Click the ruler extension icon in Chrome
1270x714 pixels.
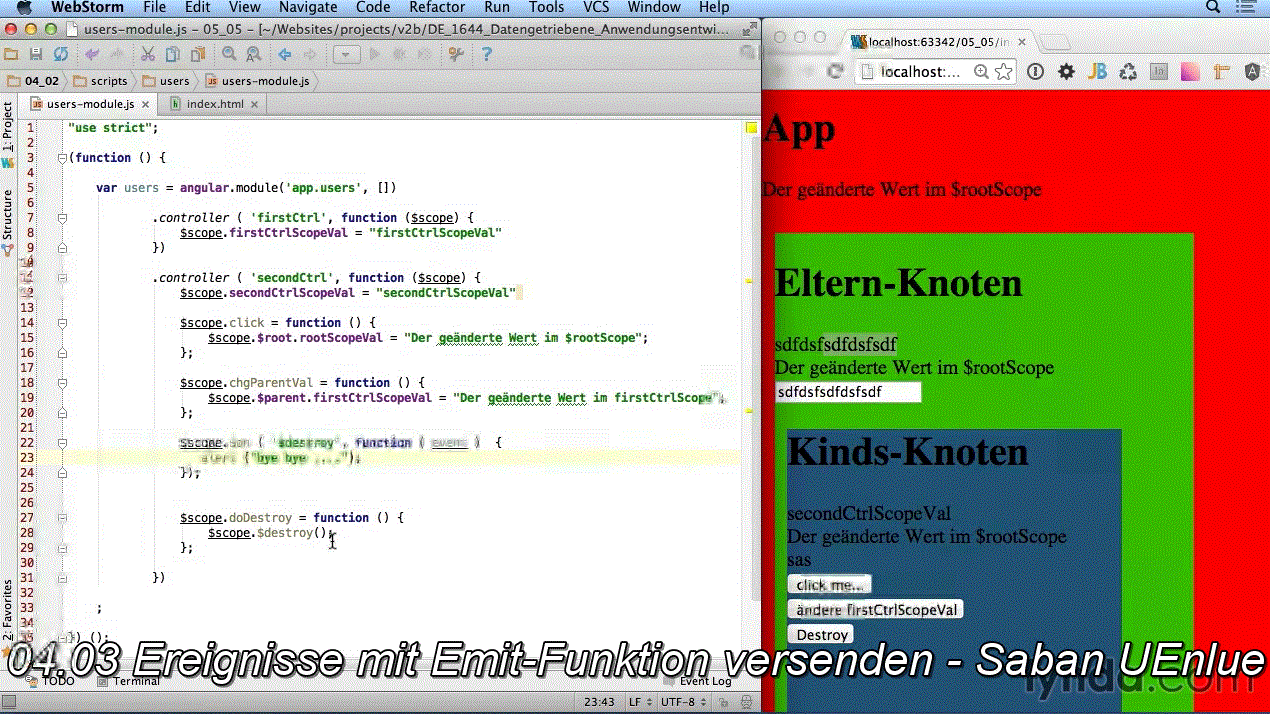click(1221, 72)
